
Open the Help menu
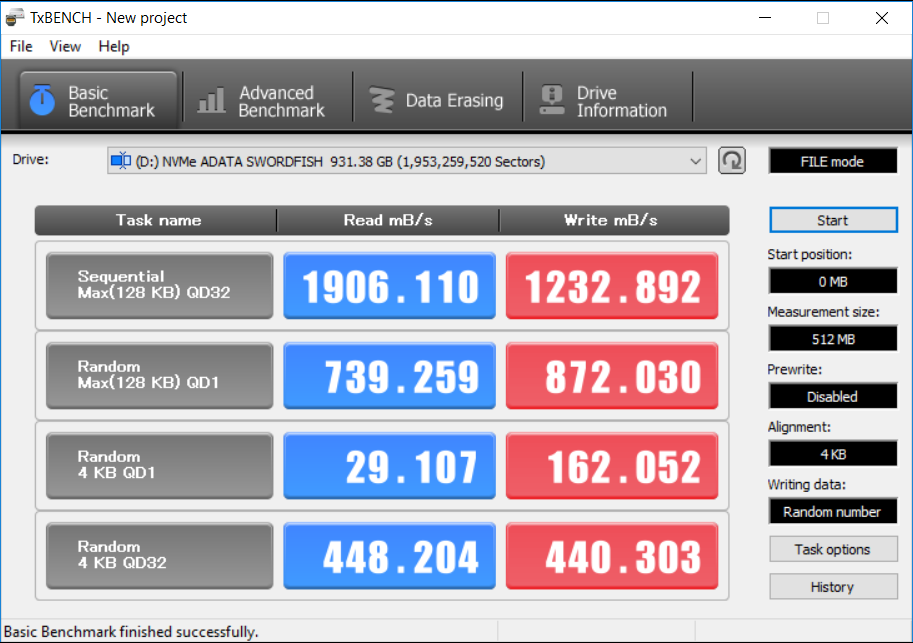tap(114, 46)
